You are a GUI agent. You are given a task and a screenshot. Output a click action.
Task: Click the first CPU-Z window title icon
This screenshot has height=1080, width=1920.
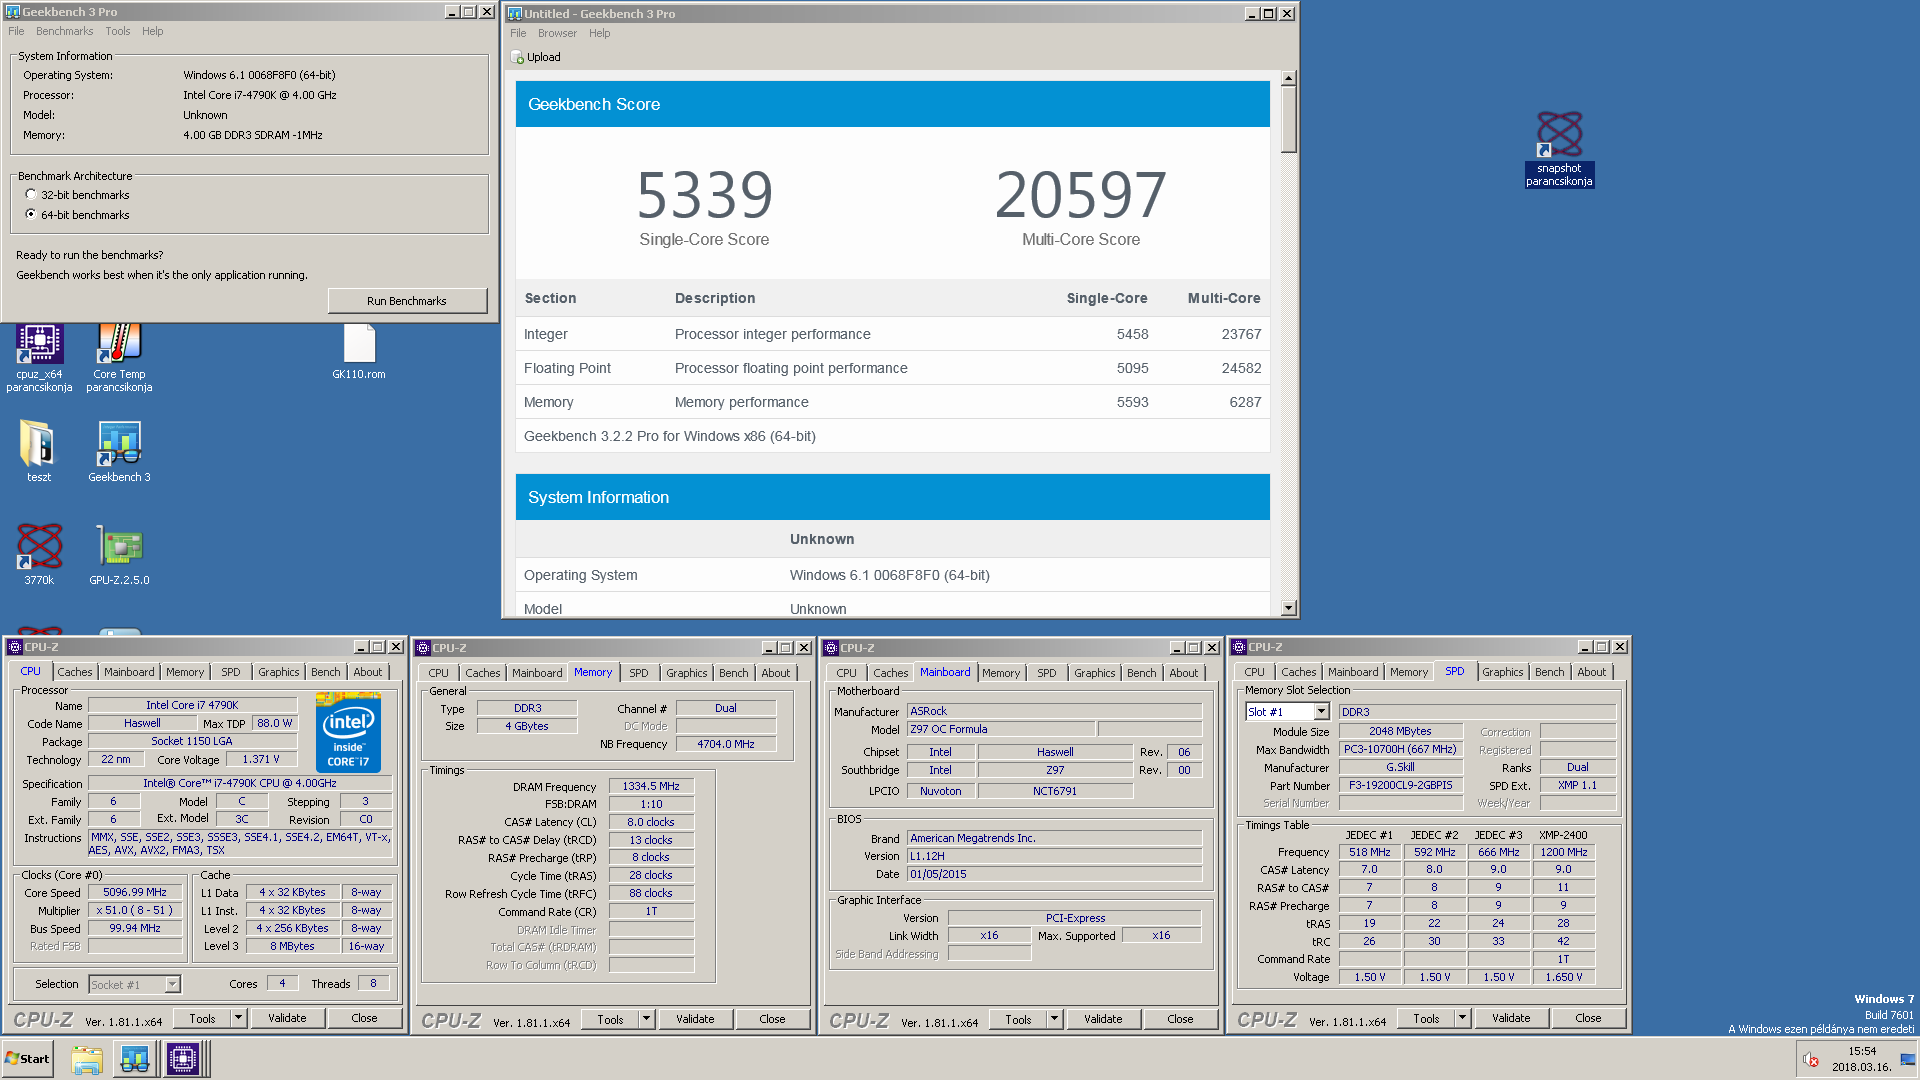click(x=15, y=647)
